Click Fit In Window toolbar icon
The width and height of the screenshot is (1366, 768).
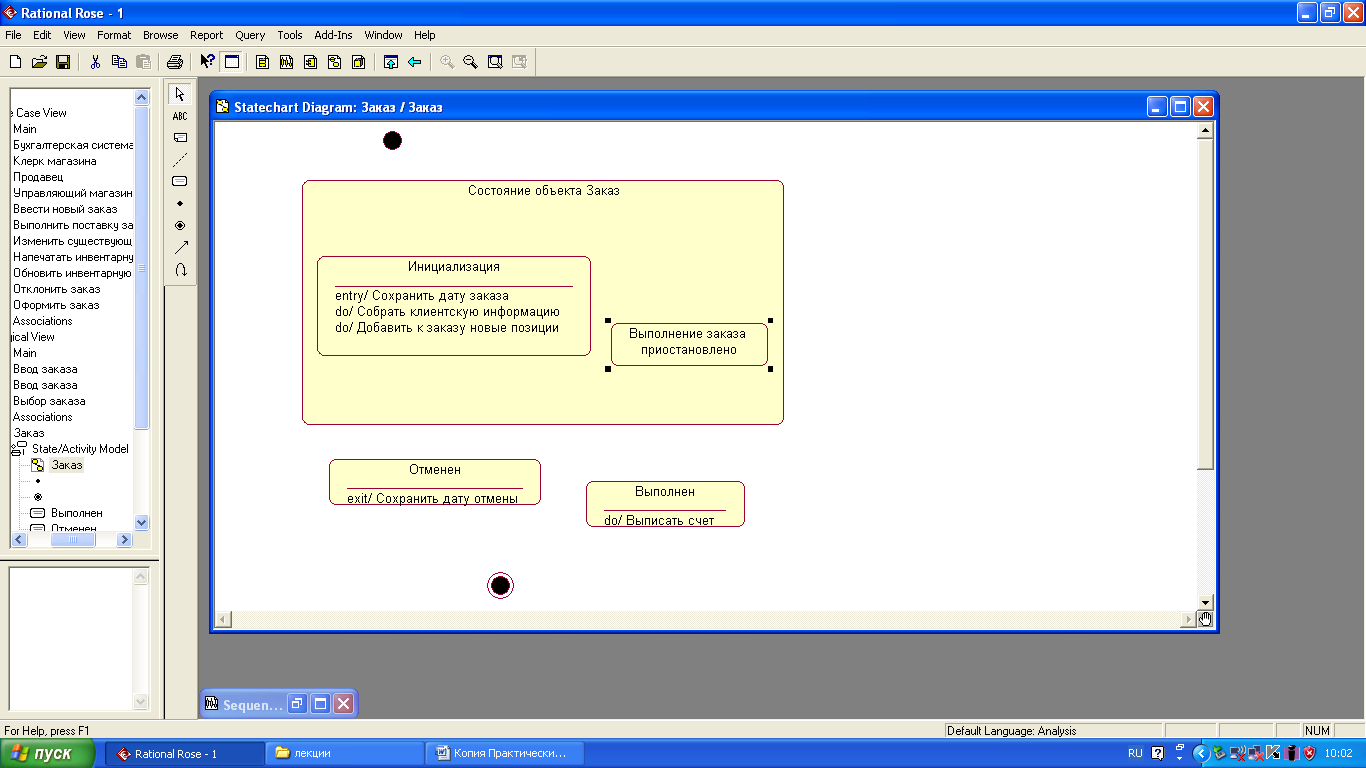[x=495, y=62]
